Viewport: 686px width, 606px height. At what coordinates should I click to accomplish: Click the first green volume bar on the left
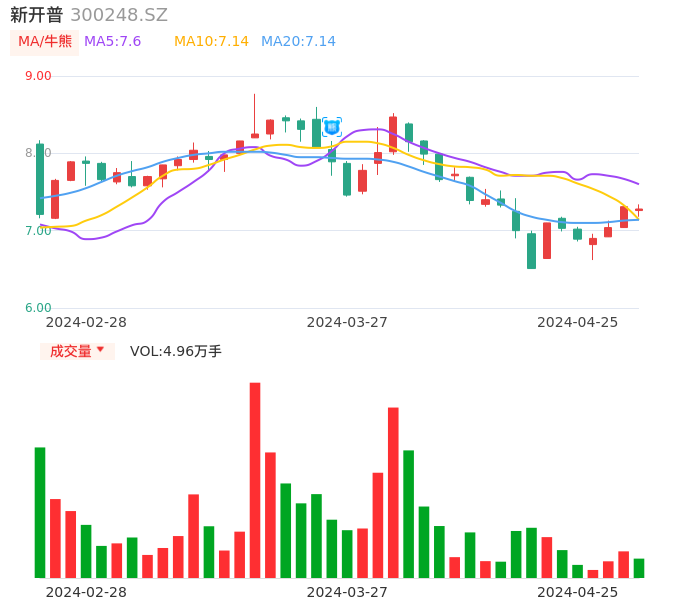tap(40, 512)
